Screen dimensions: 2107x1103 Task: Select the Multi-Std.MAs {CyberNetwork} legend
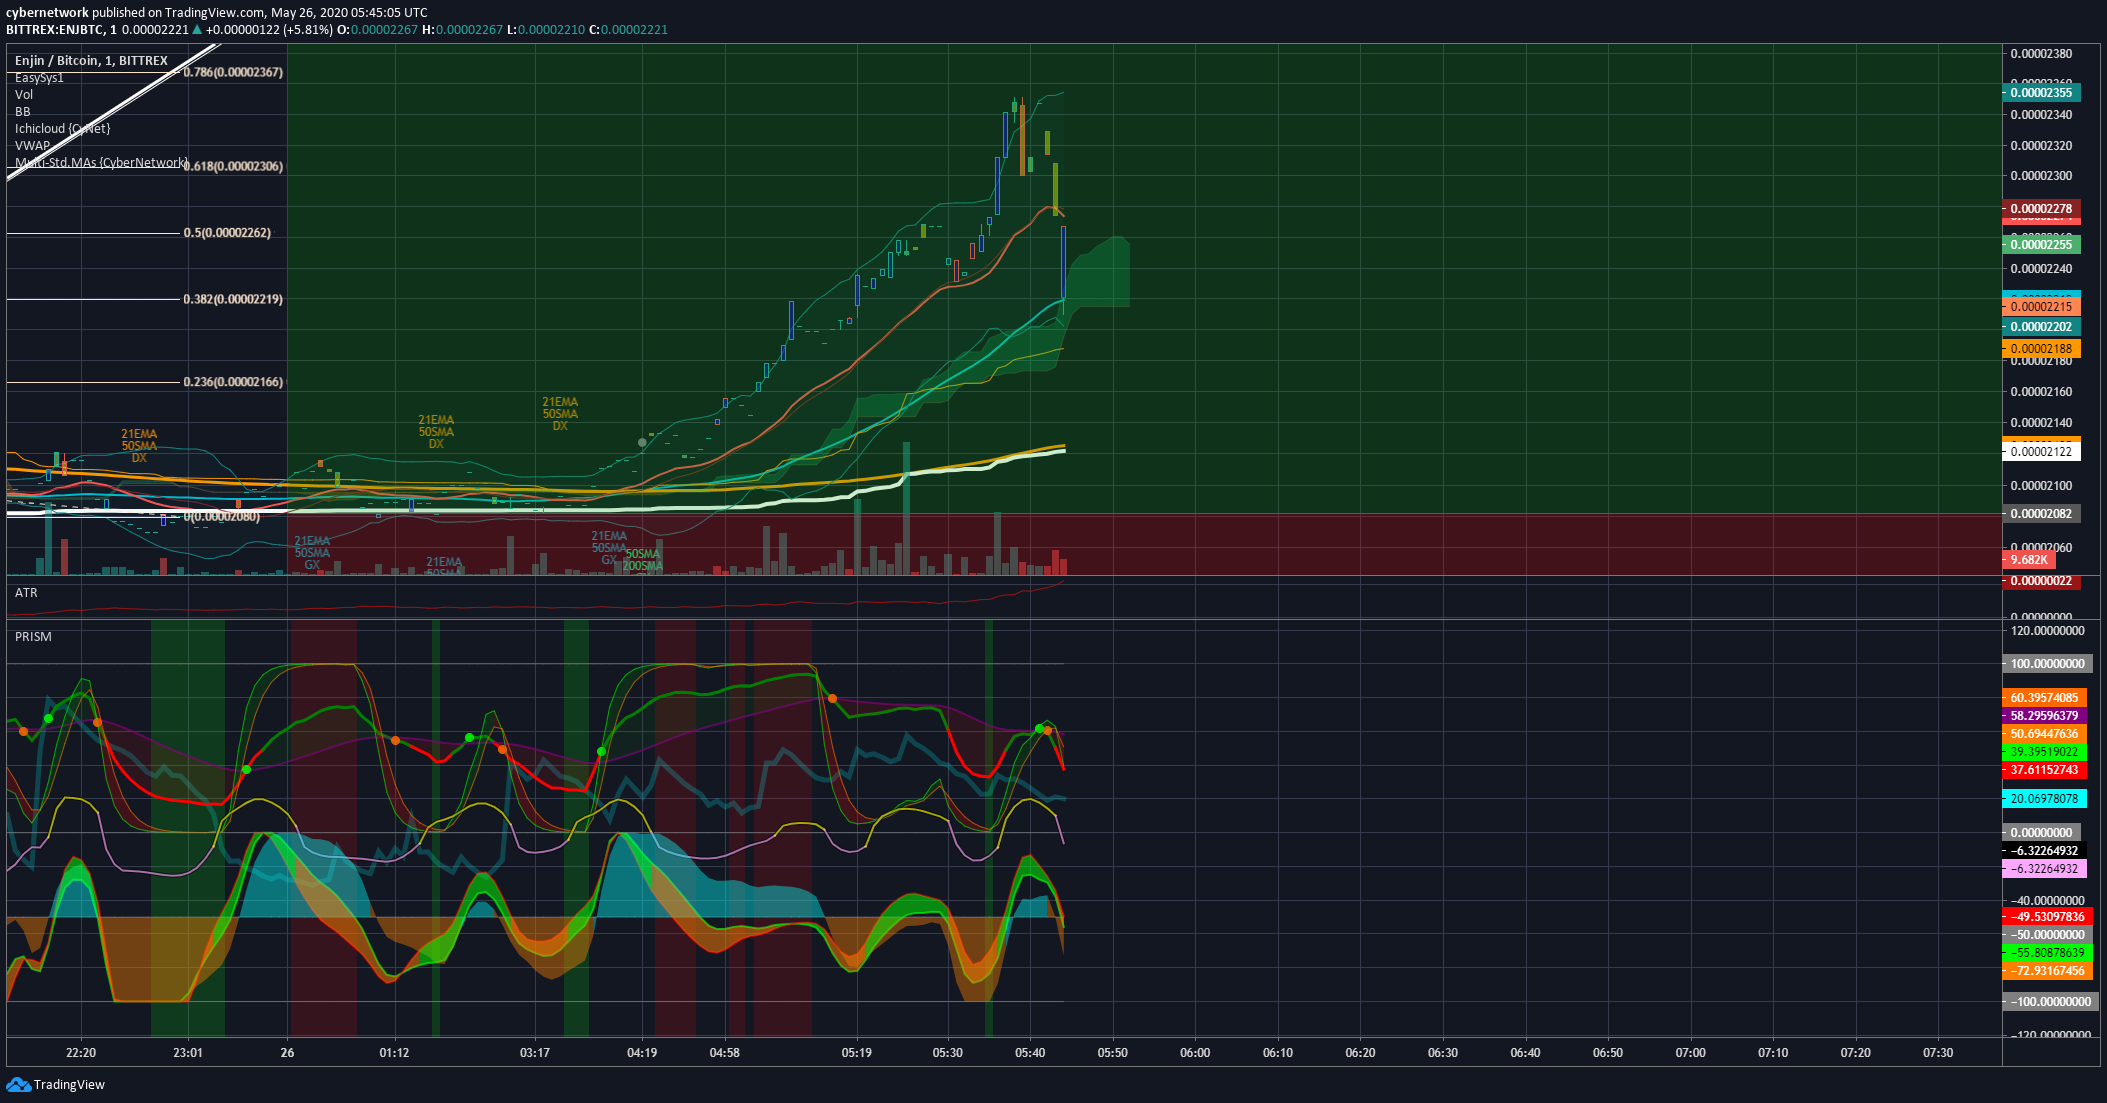coord(101,163)
